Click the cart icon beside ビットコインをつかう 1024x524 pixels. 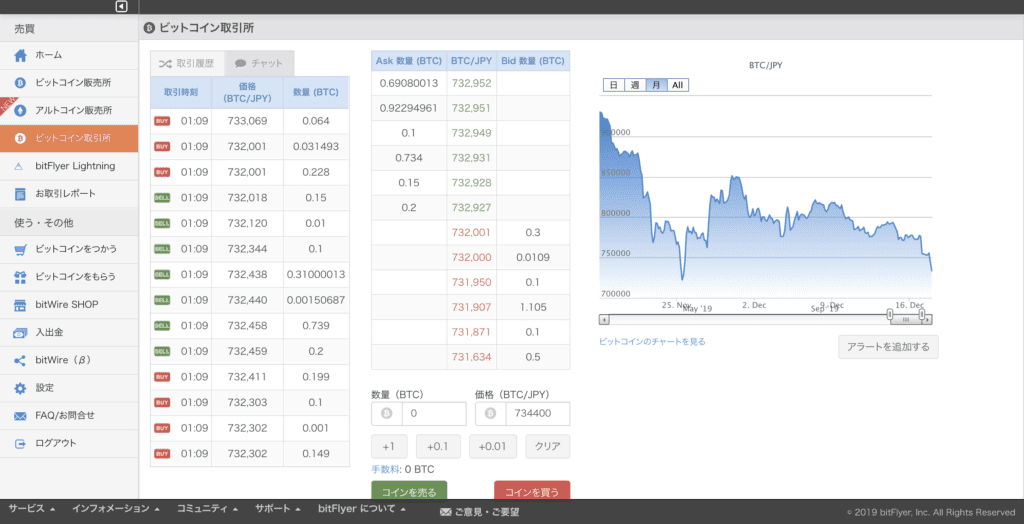[x=20, y=249]
